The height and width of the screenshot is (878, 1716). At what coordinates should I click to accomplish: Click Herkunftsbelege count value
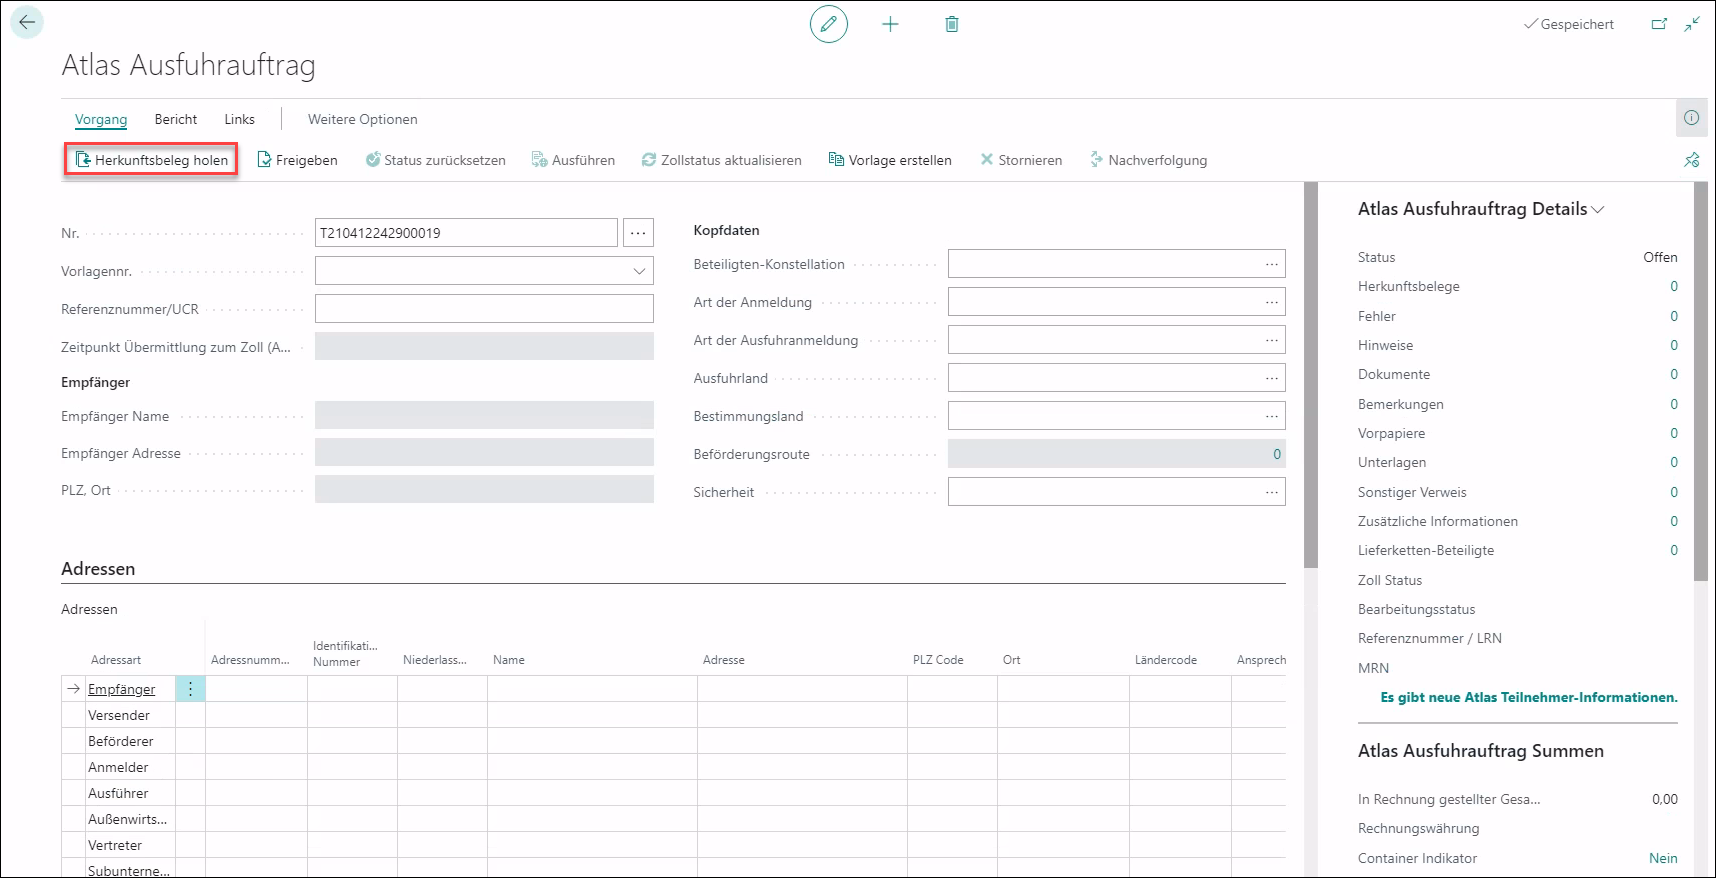click(x=1674, y=286)
